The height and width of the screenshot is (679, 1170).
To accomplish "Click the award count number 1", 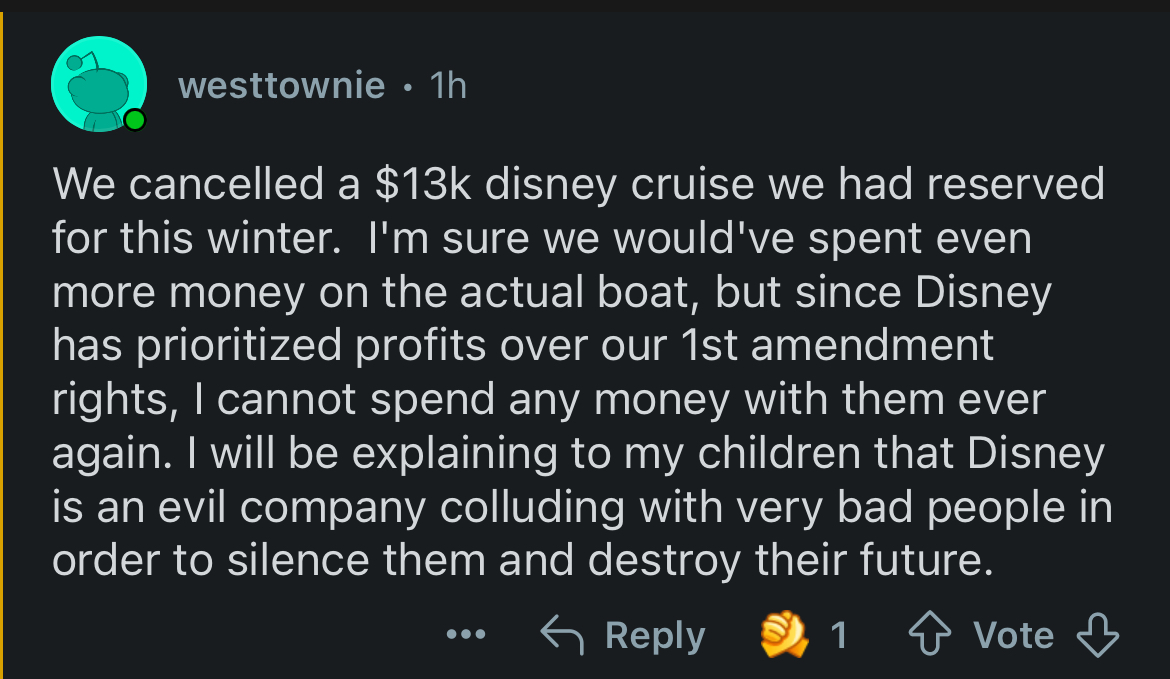I will click(838, 635).
